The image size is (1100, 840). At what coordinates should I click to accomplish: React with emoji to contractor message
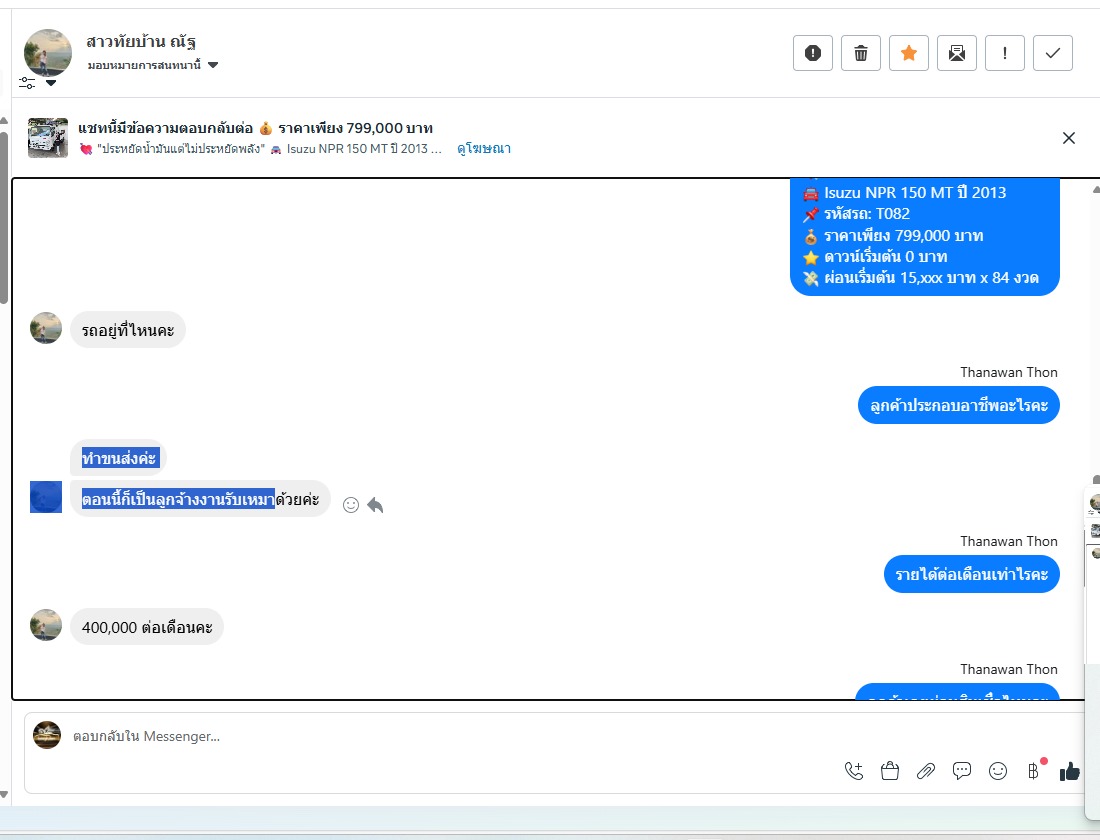pos(351,505)
